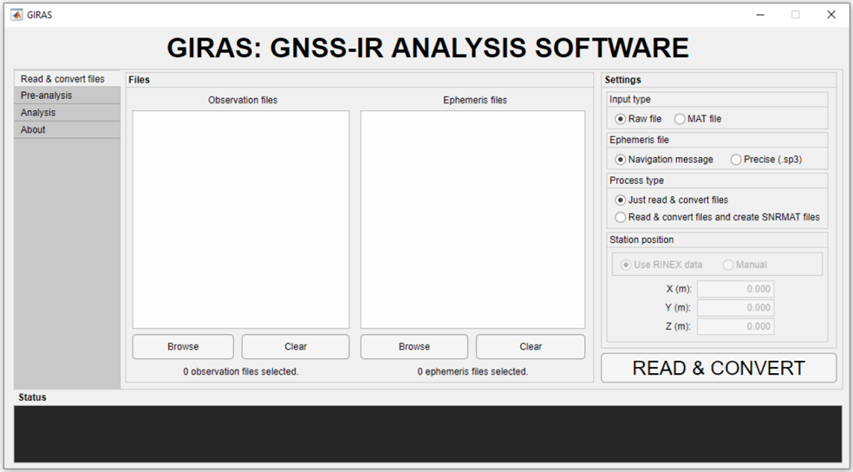The image size is (853, 472).
Task: Open the Read & convert files tab
Action: point(62,79)
